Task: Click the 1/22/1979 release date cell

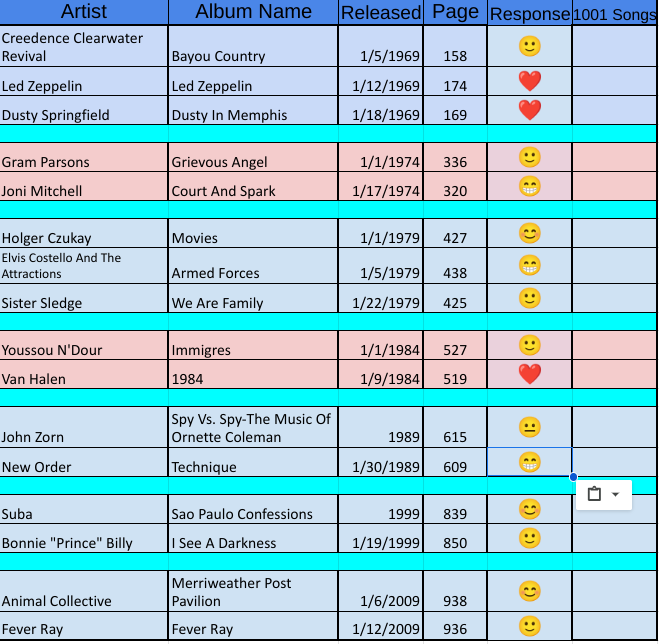Action: (x=381, y=298)
